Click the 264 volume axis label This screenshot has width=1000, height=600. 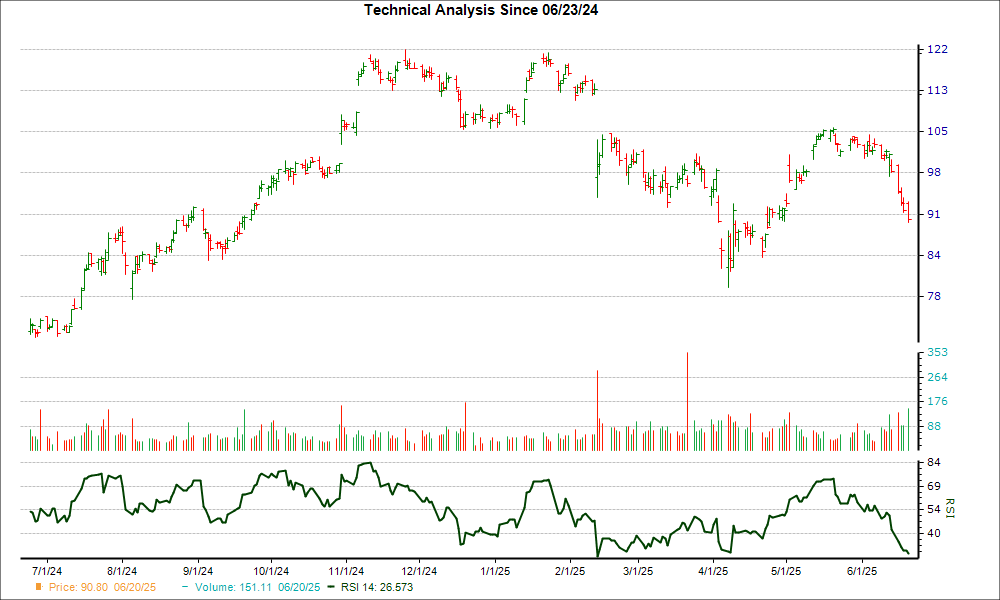938,377
